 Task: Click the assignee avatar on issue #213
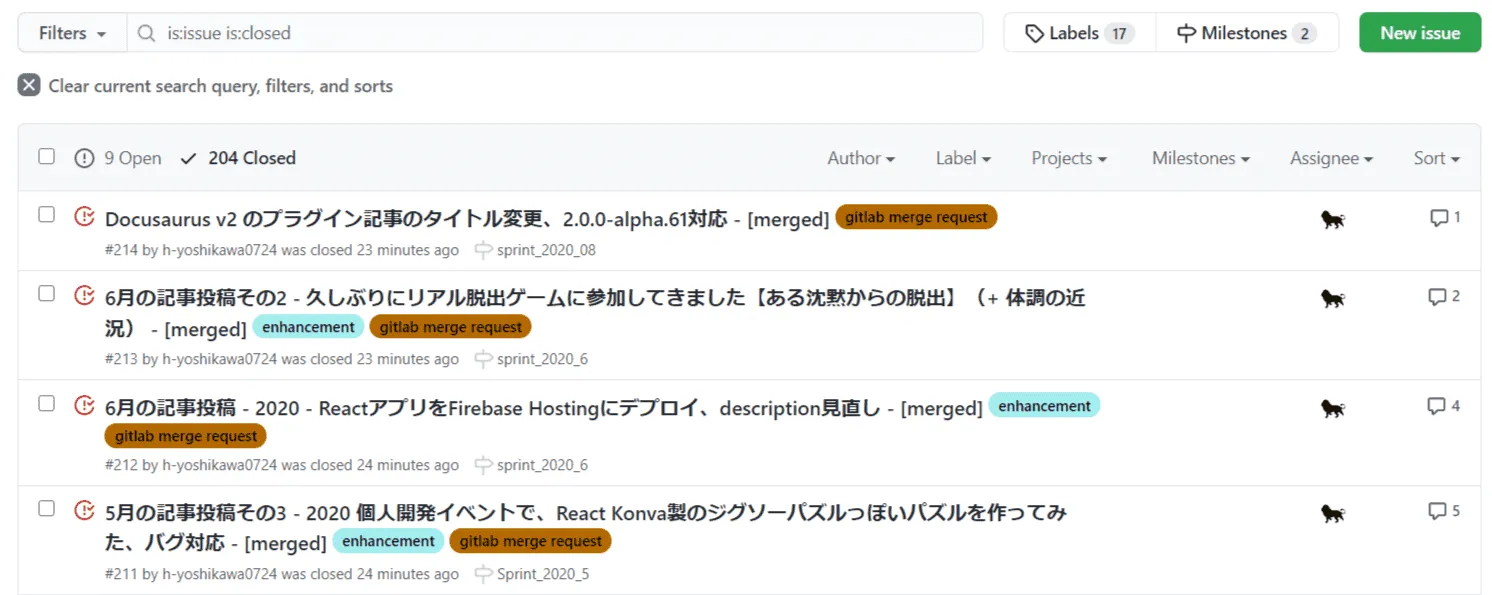[x=1333, y=296]
